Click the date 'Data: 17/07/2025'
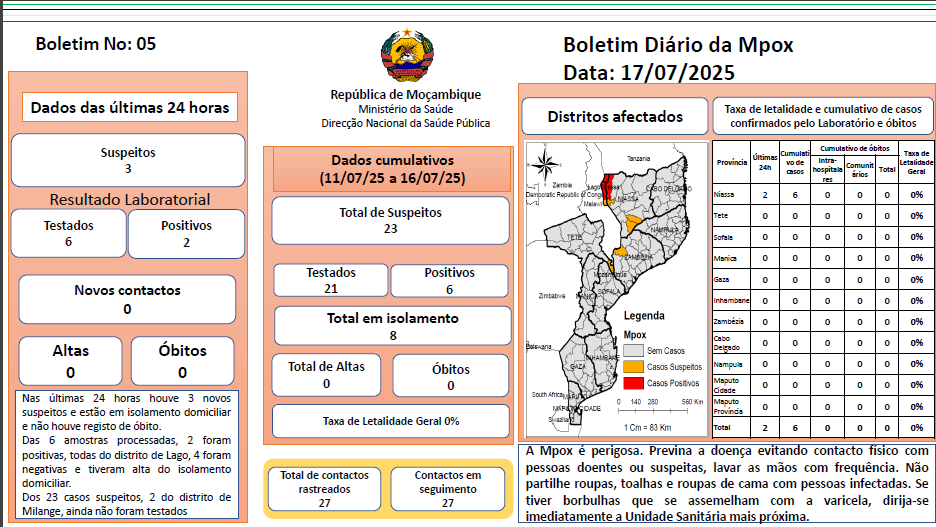This screenshot has height=527, width=936. point(649,73)
